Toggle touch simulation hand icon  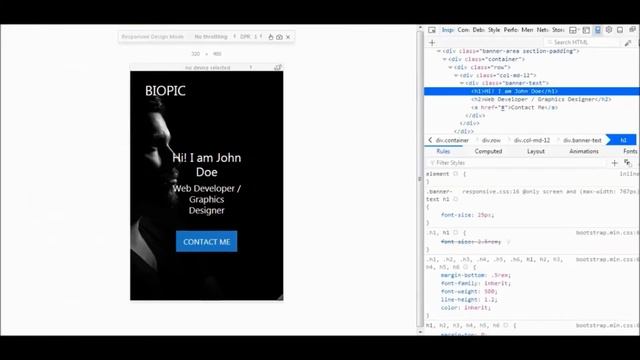(271, 37)
